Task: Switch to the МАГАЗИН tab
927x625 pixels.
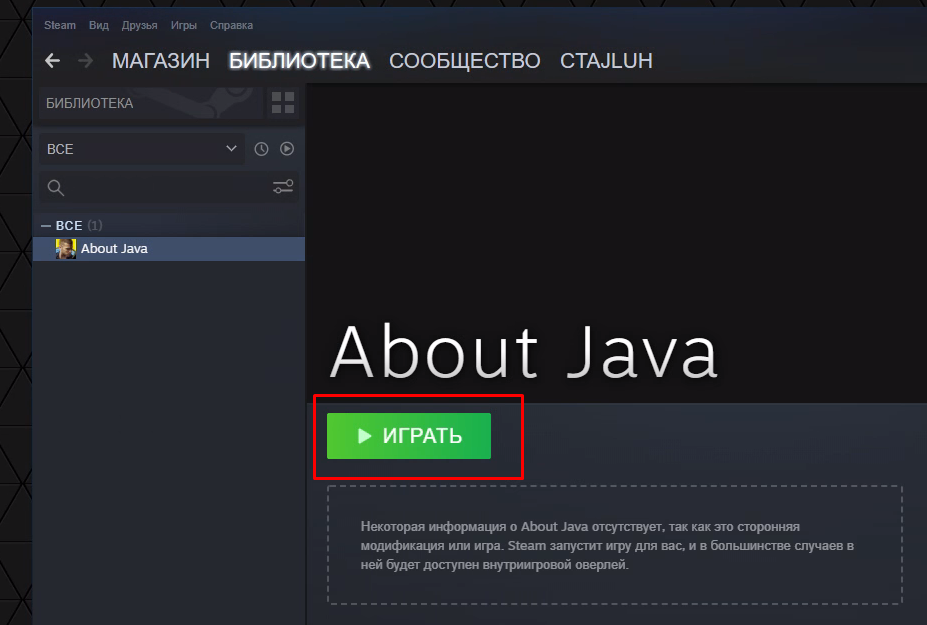Action: 161,61
